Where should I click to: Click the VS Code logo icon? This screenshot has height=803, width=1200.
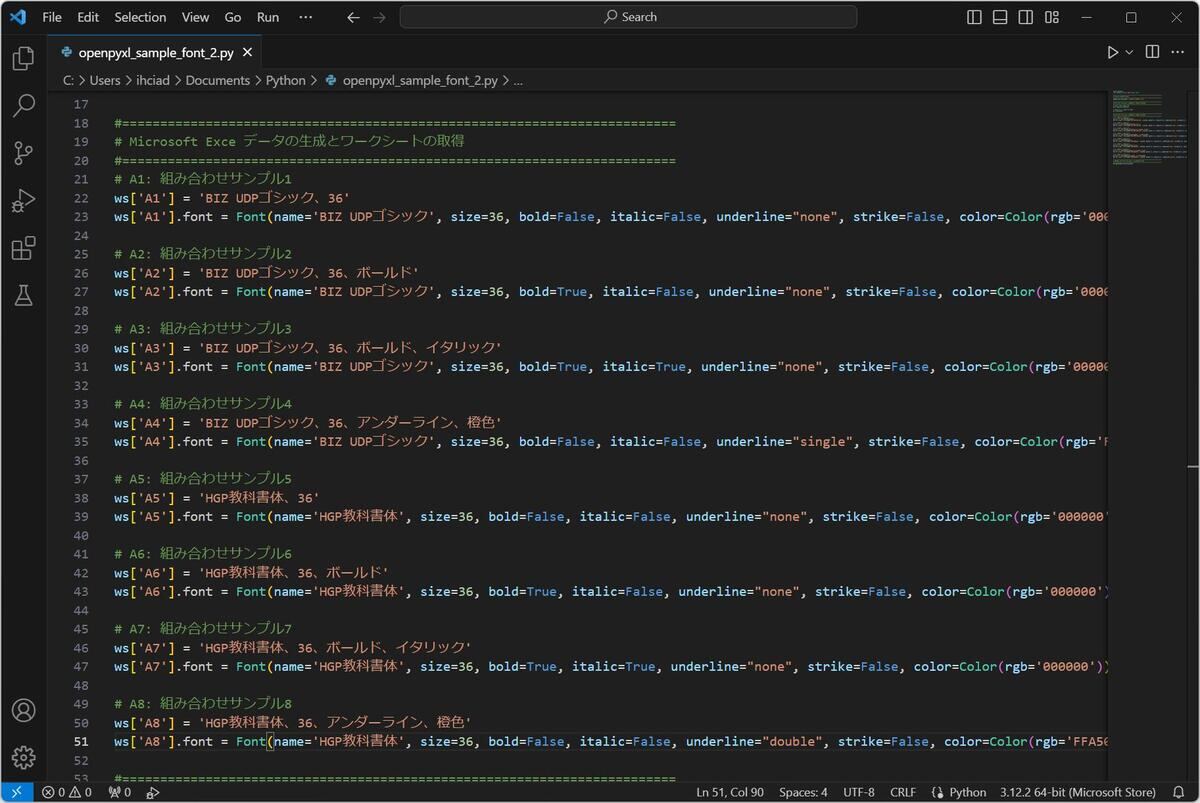tap(17, 17)
